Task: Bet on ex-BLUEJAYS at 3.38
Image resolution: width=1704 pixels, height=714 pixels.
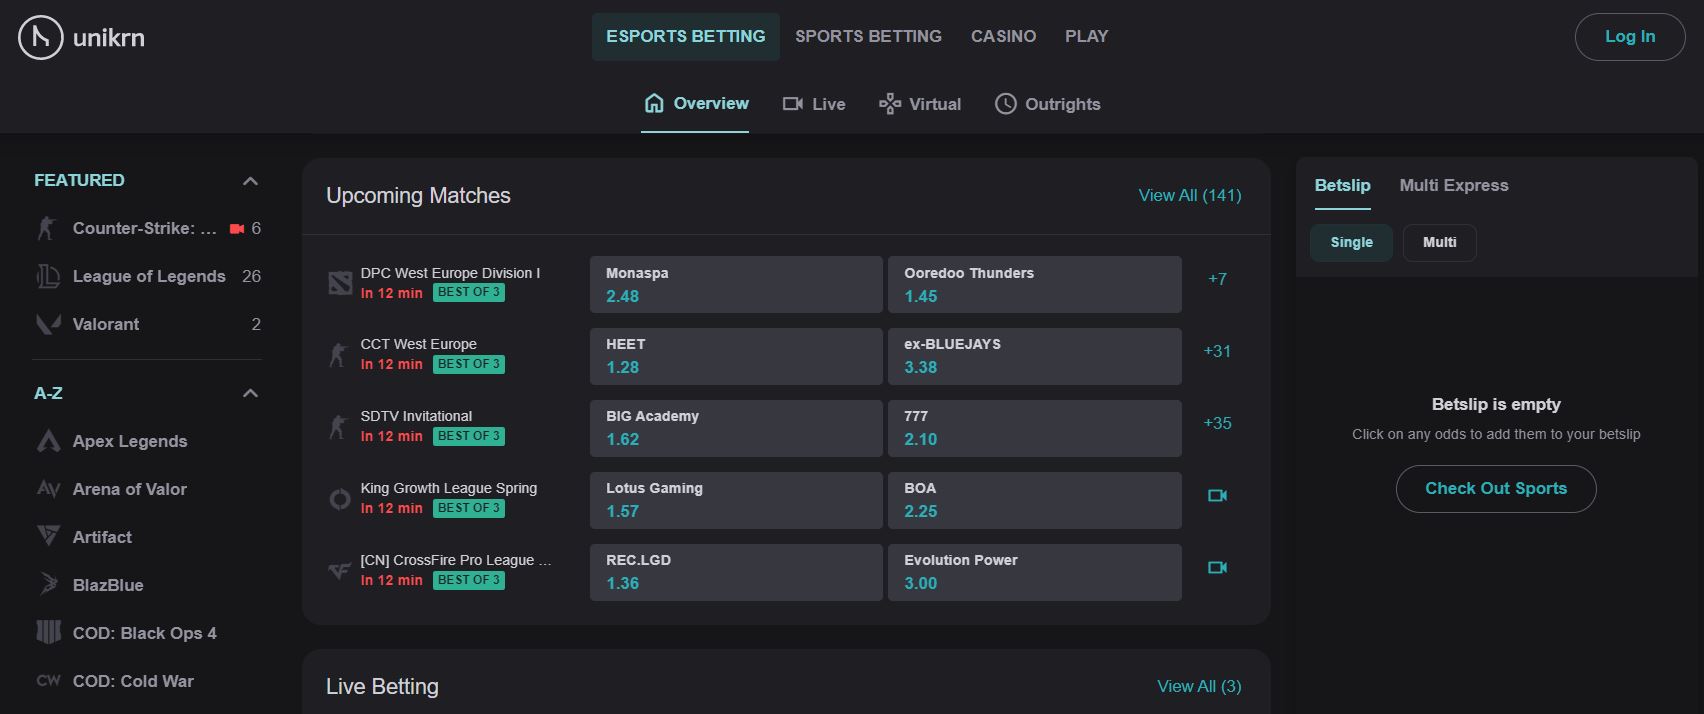Action: (1035, 356)
